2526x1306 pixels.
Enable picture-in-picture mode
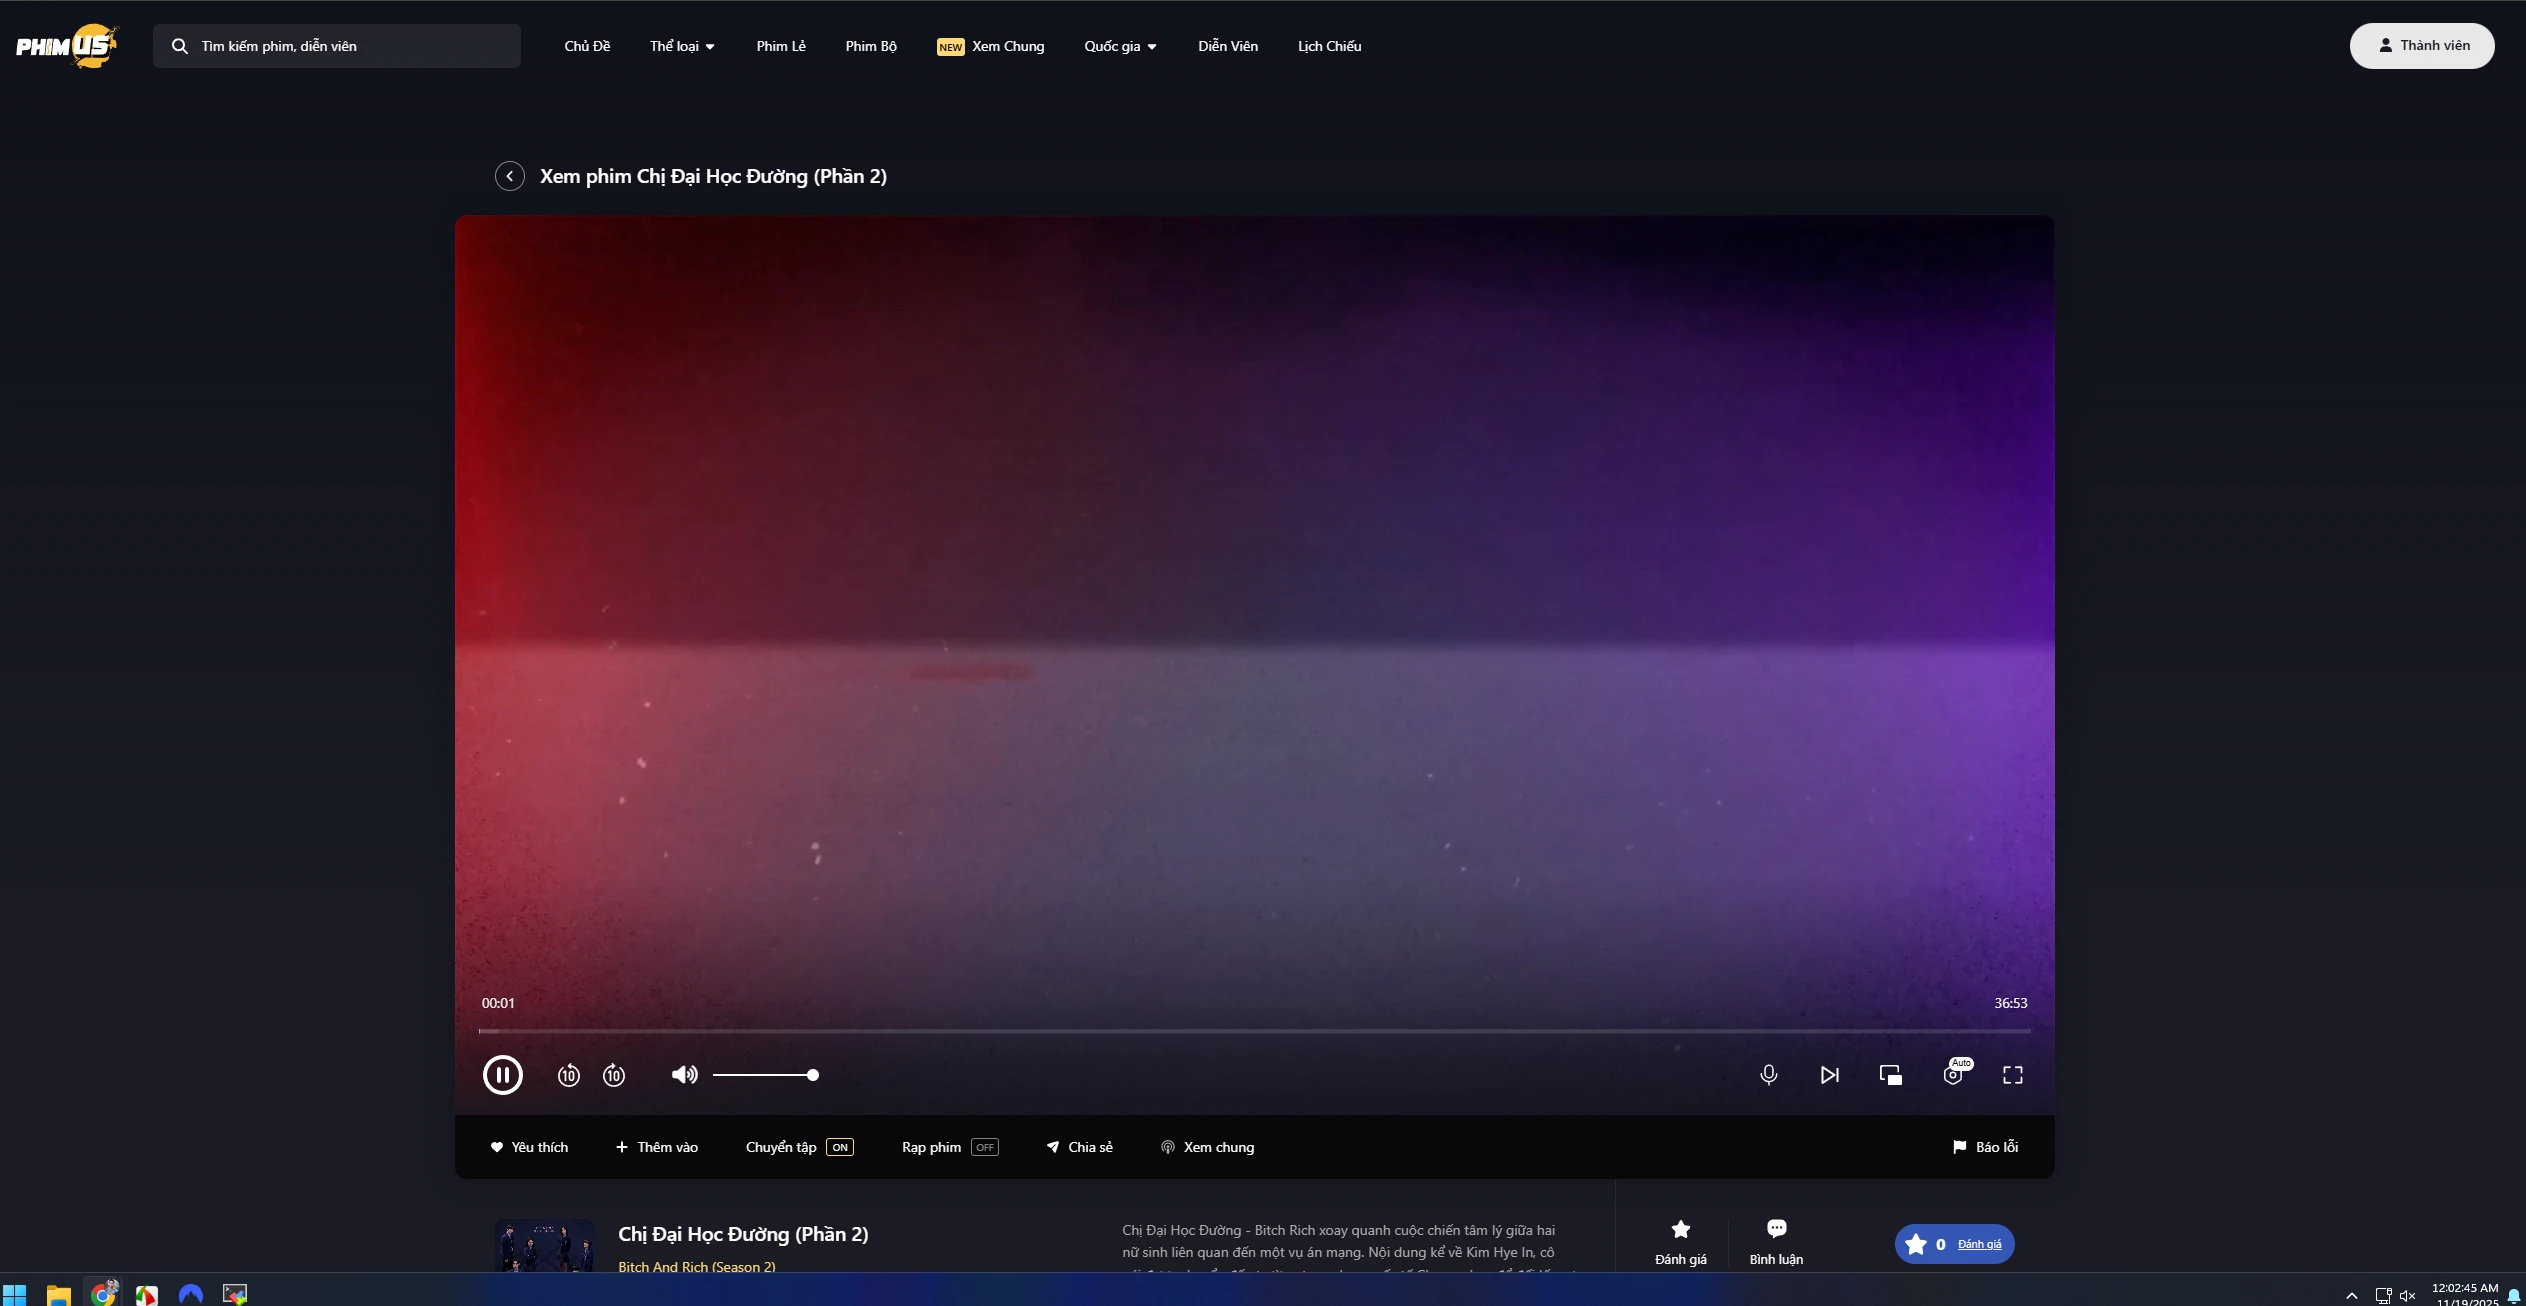[1890, 1075]
